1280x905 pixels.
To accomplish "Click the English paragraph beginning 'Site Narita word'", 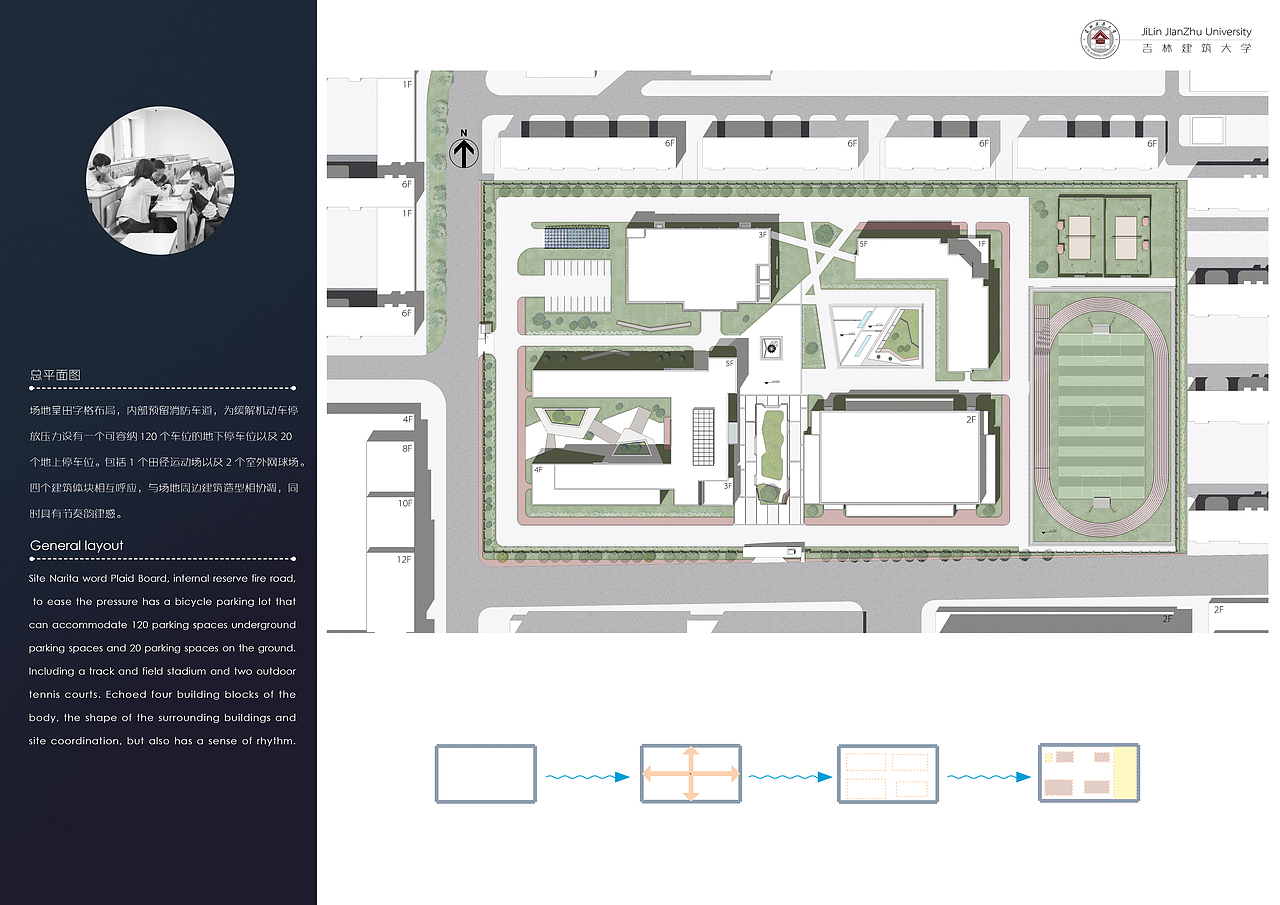I will pos(163,660).
